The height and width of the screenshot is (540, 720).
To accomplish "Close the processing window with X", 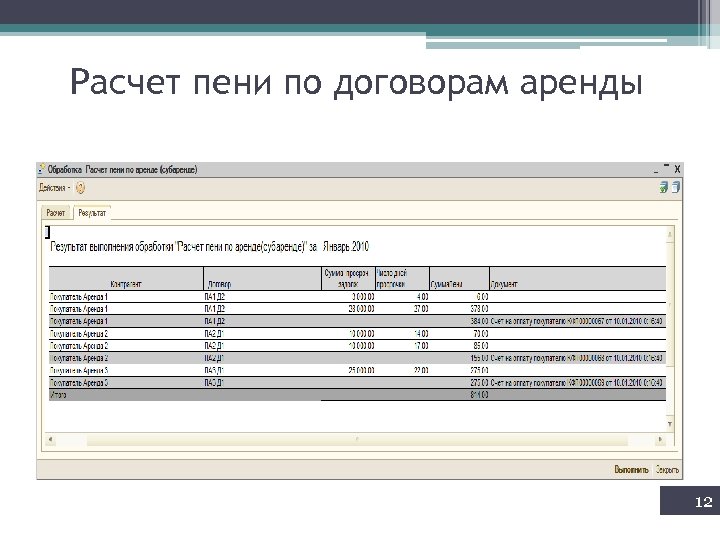I will 677,169.
